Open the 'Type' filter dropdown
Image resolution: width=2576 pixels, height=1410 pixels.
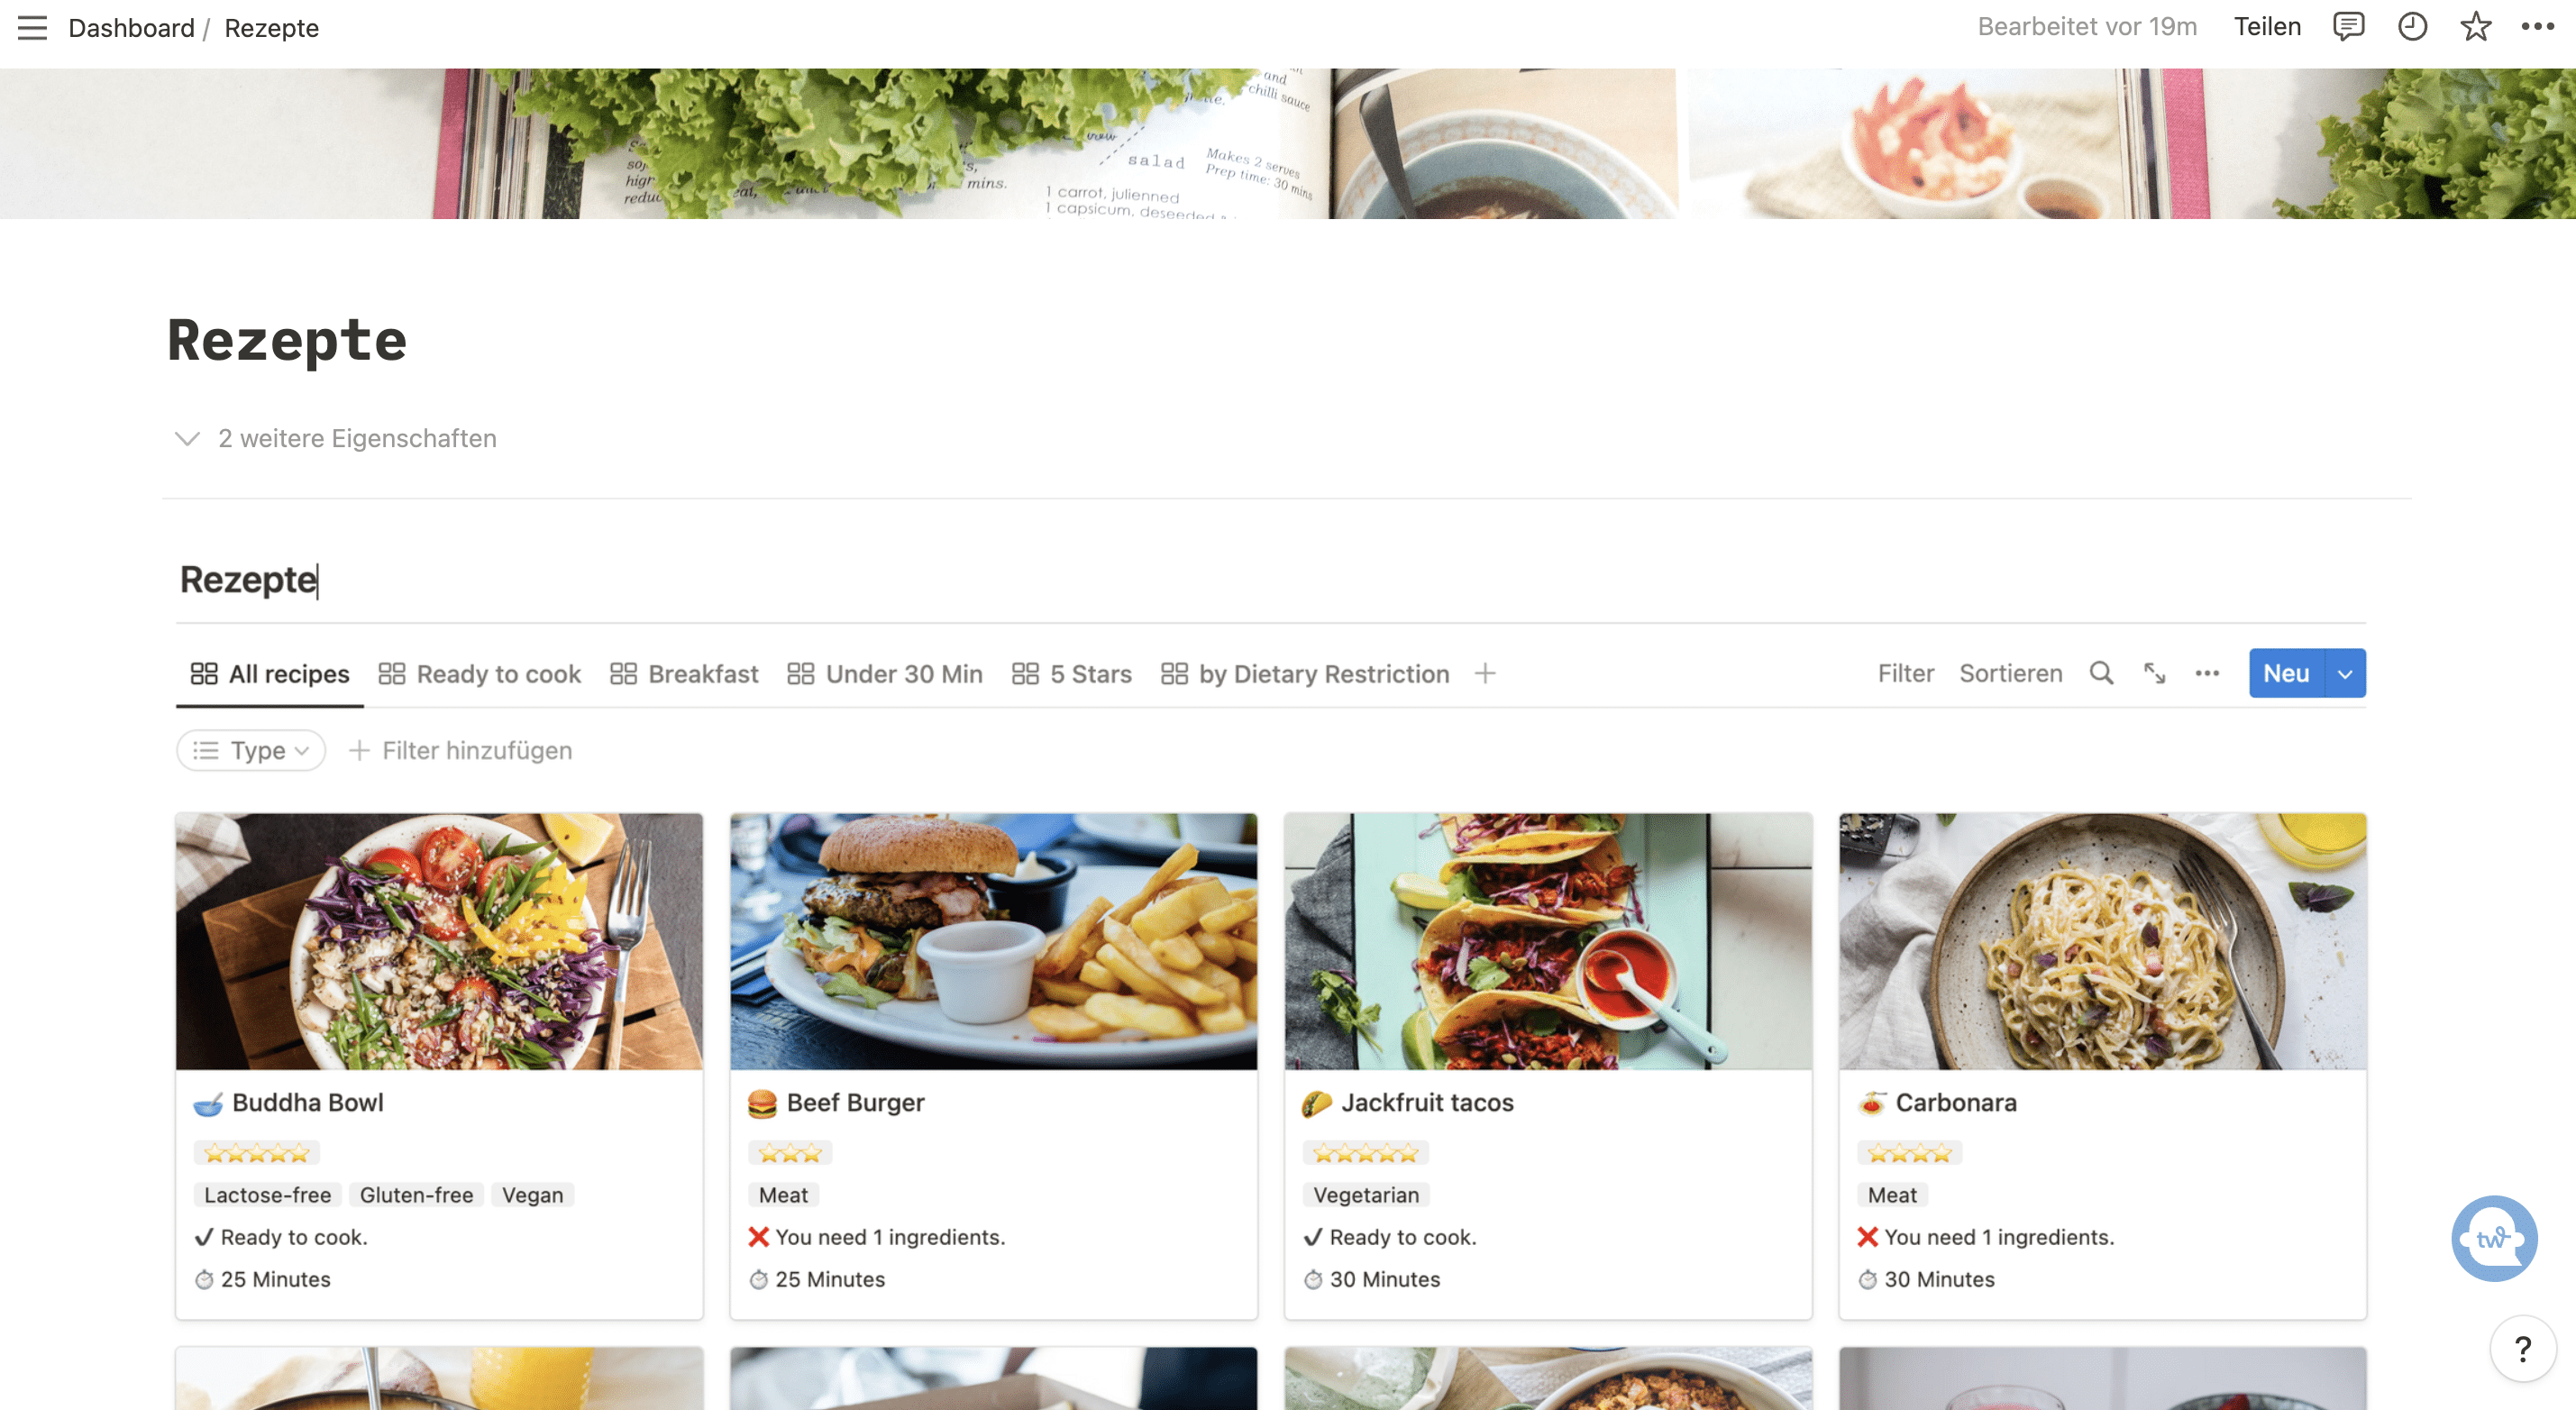(x=250, y=750)
